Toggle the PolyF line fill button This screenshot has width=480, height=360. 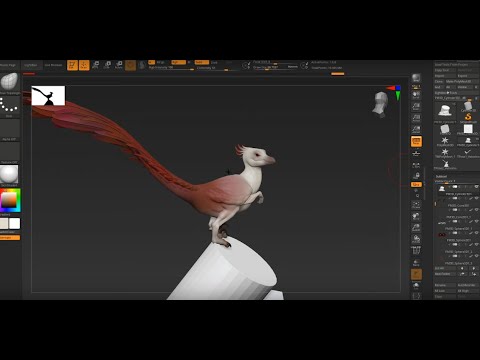point(416,250)
